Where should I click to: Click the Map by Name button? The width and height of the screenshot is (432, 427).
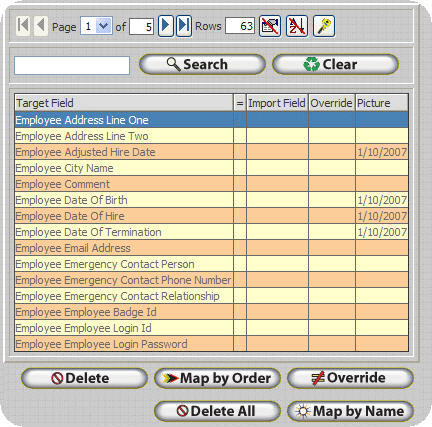coord(350,411)
